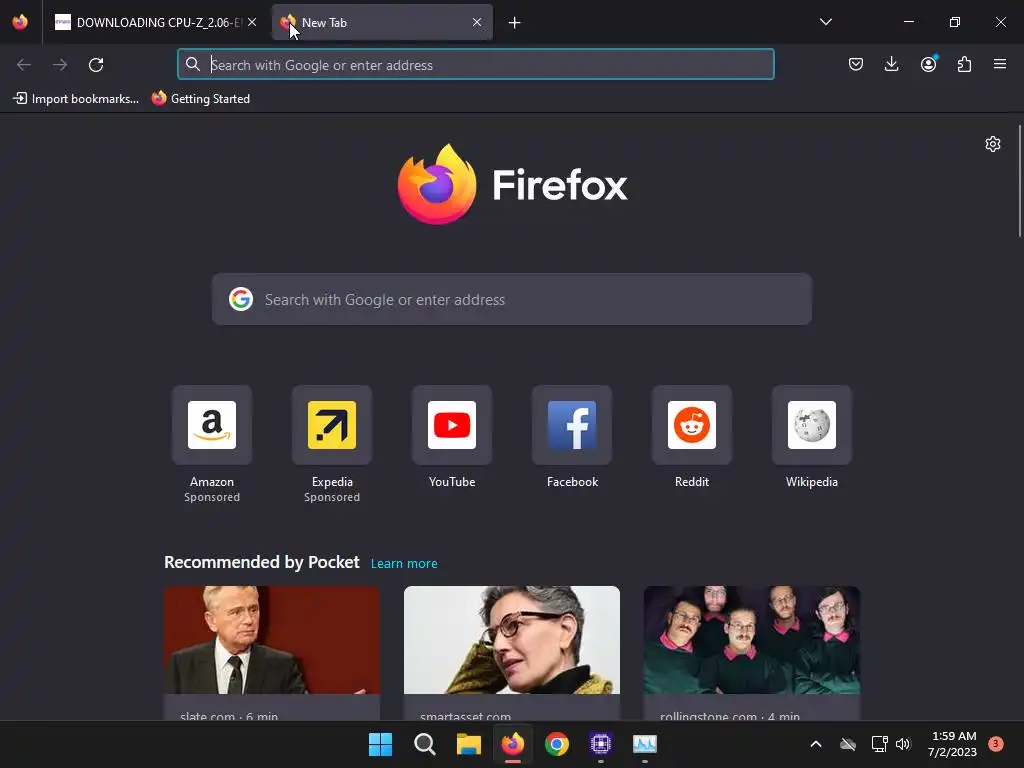The height and width of the screenshot is (768, 1024).
Task: Switch to the DOWNLOADING CPU-Z tab
Action: [x=155, y=22]
